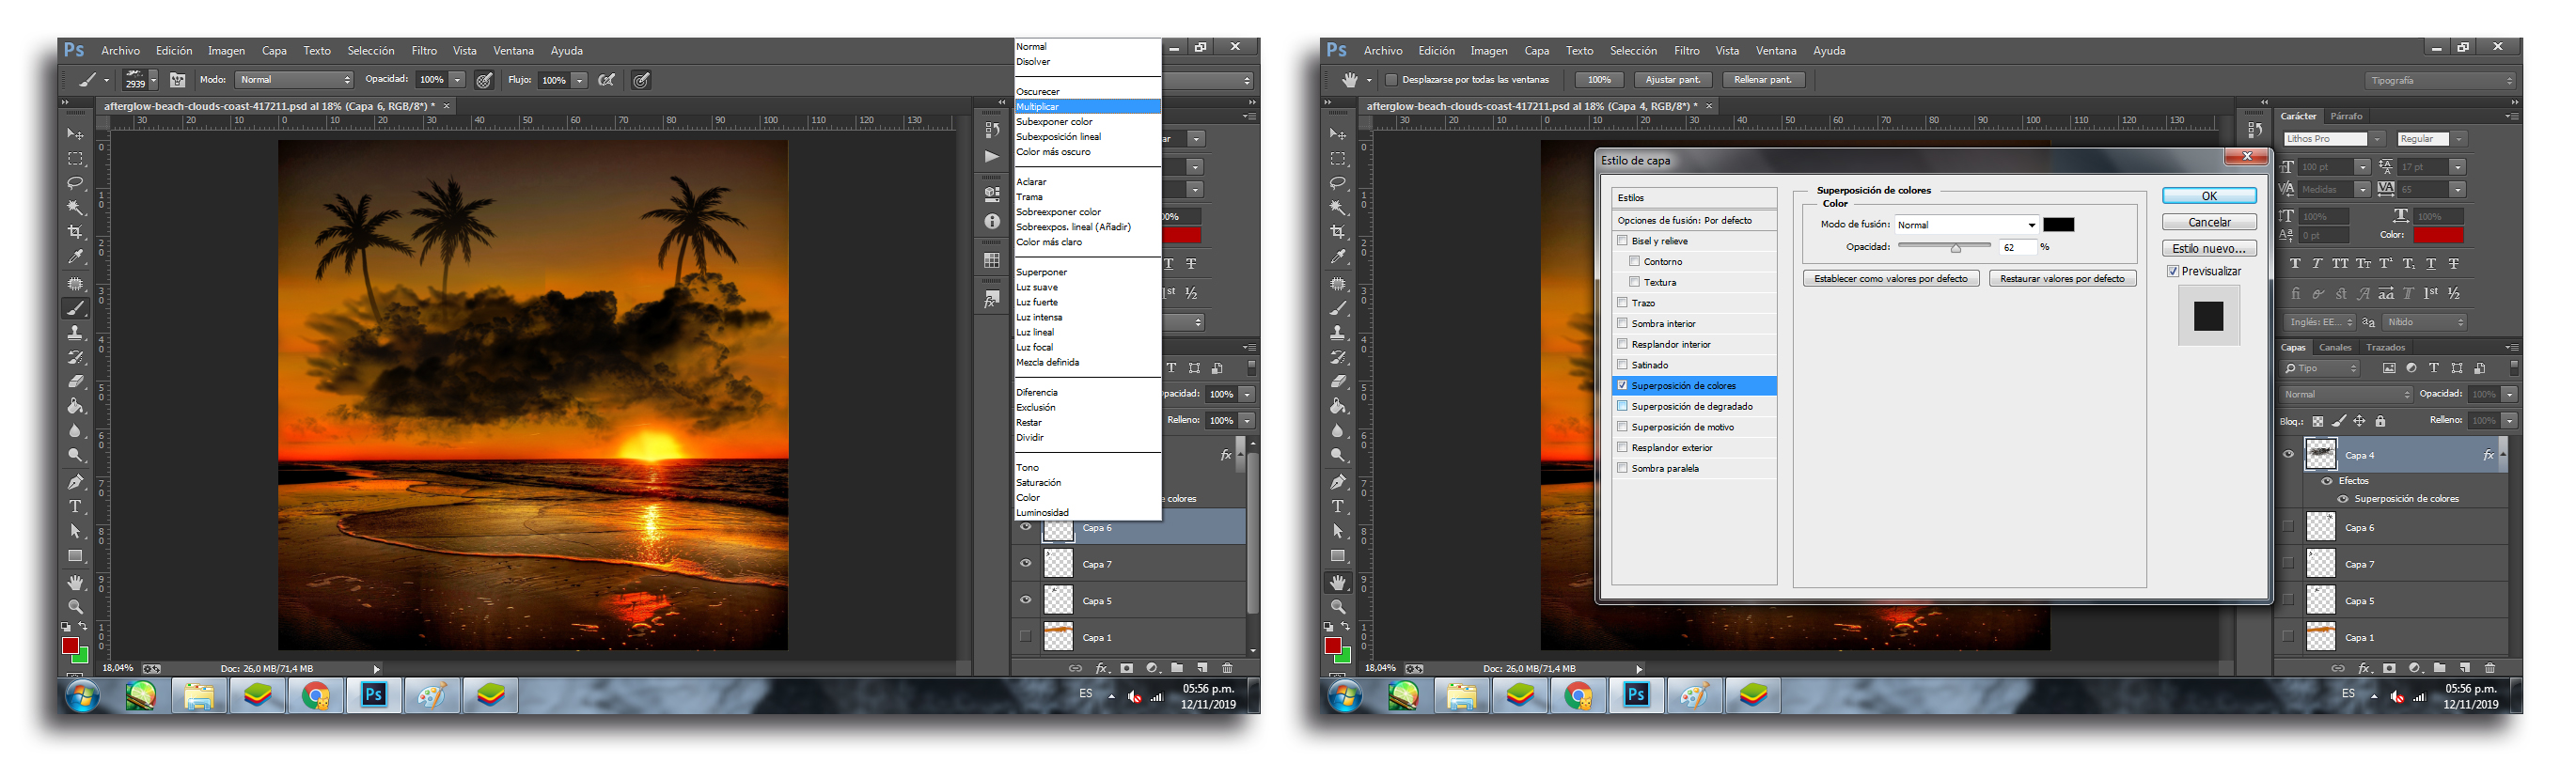Switch to Párrafo tab in right window
The image size is (2576, 763).
(2346, 116)
